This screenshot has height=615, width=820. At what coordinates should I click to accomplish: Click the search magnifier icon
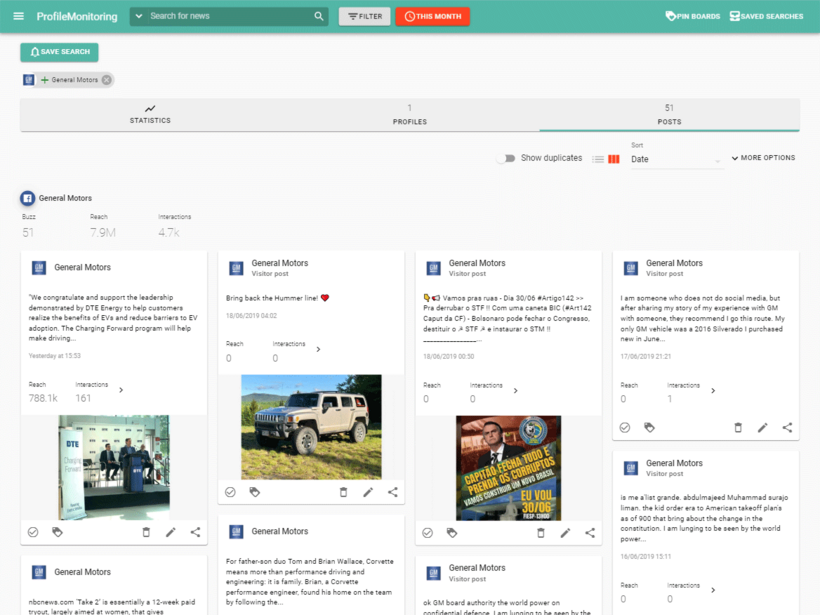[318, 16]
